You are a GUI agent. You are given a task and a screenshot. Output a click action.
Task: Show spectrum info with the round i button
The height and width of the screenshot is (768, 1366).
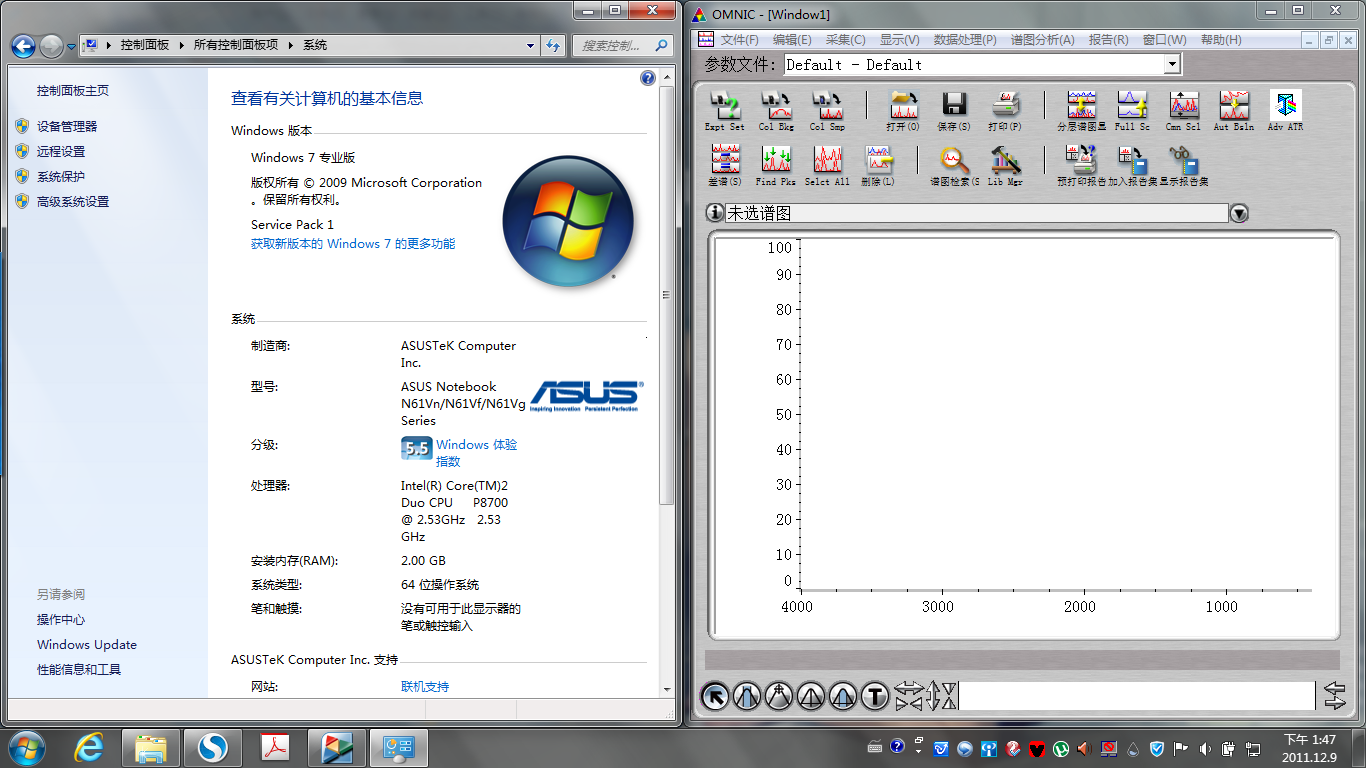pos(715,213)
